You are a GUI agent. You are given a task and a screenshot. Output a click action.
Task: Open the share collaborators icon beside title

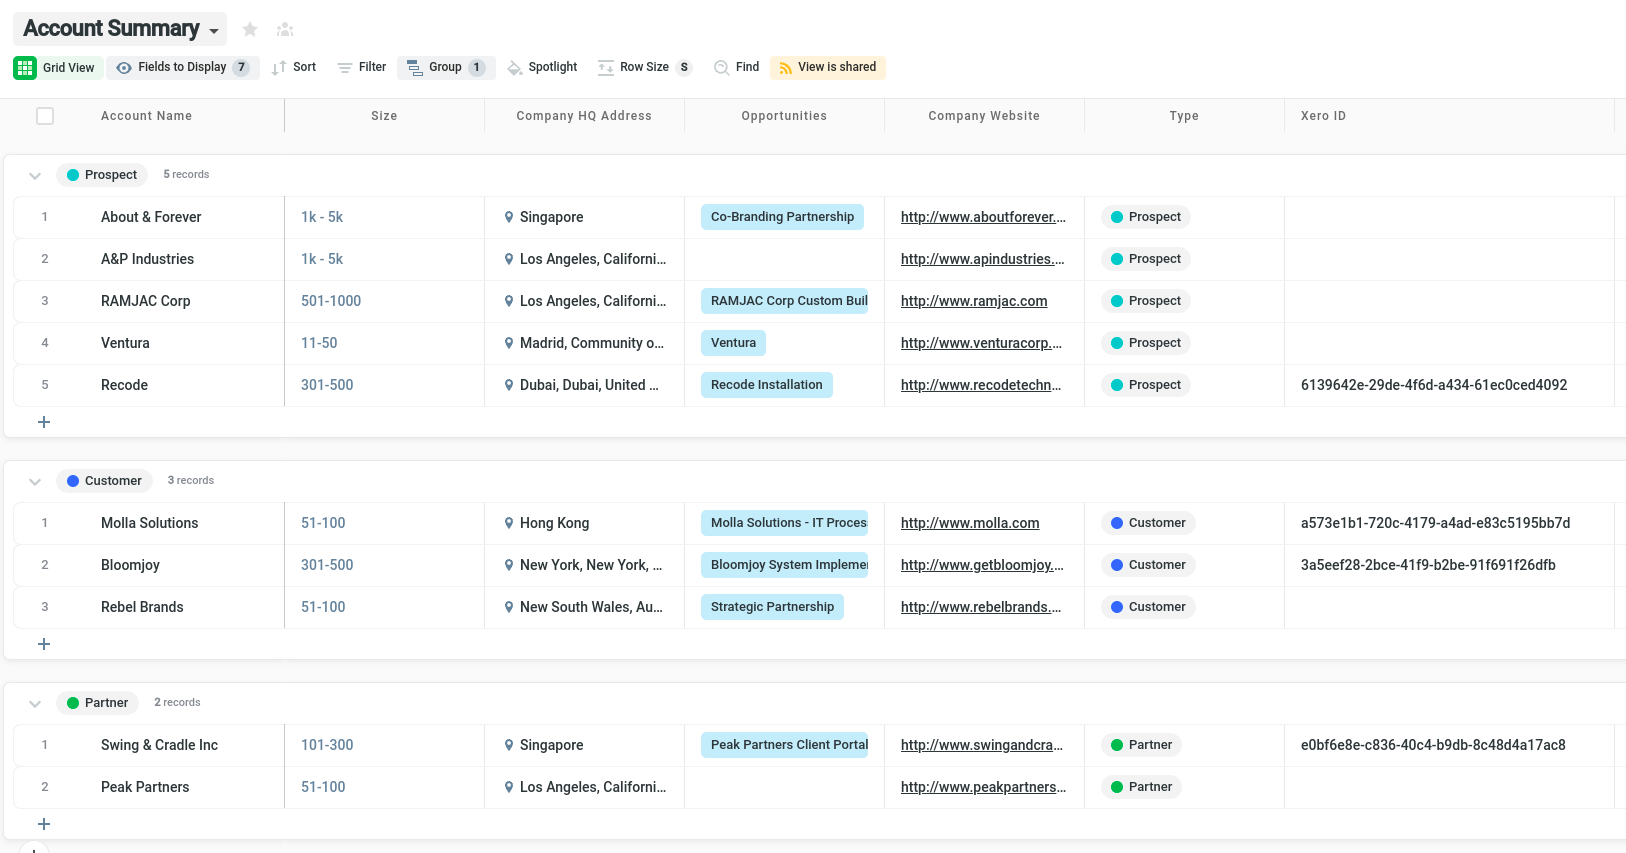click(285, 29)
